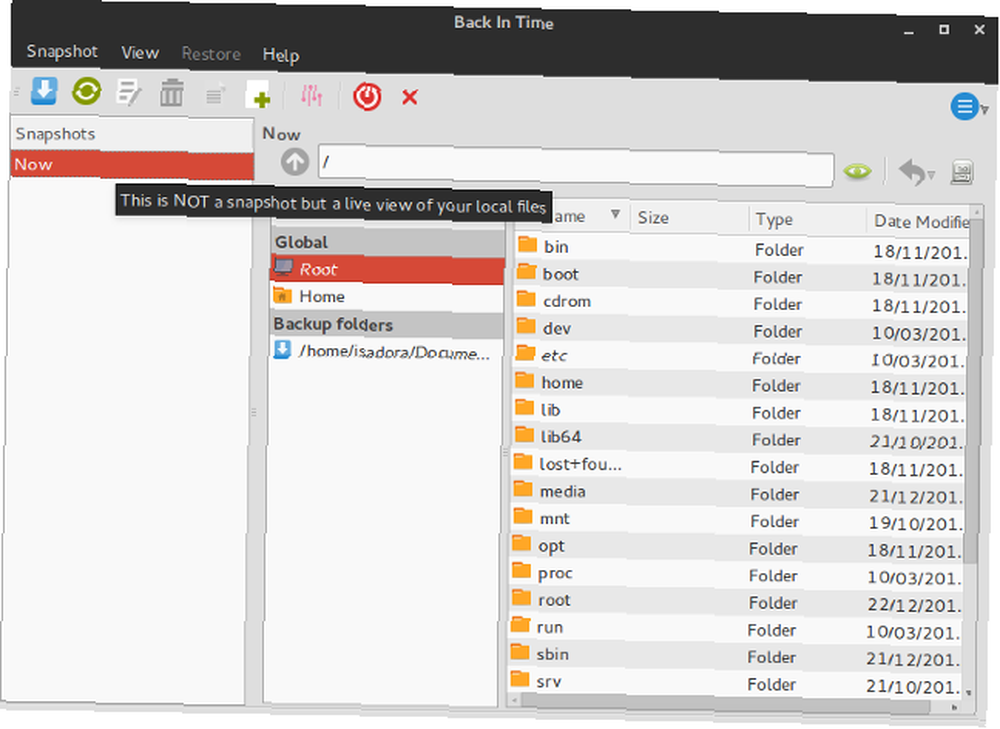Open Settings via the pink sliders icon
Screen dimensions: 1000x729
[311, 96]
